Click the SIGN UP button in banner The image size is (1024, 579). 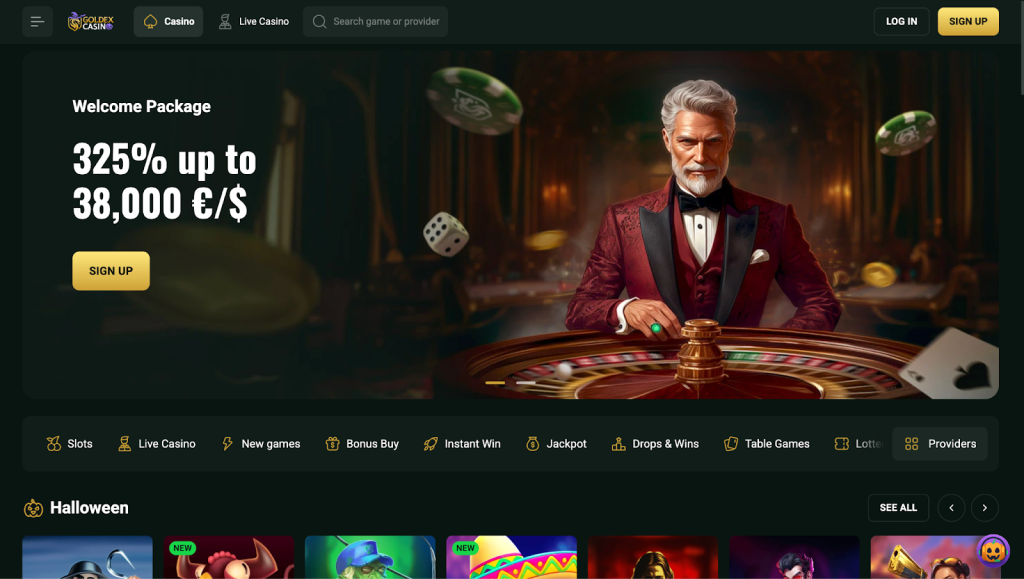click(x=111, y=271)
